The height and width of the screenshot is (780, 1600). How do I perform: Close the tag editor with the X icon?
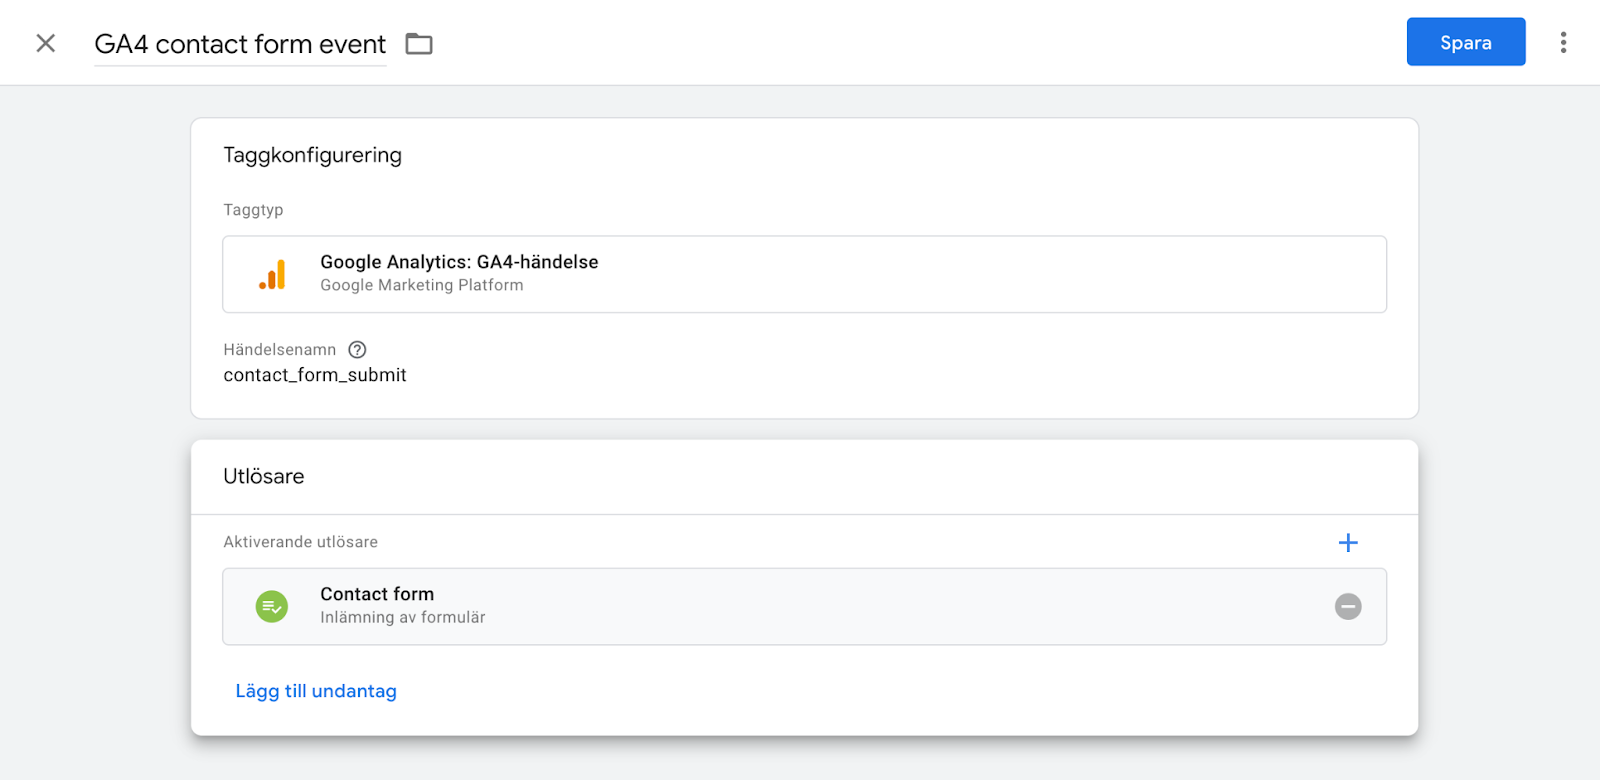pos(45,43)
